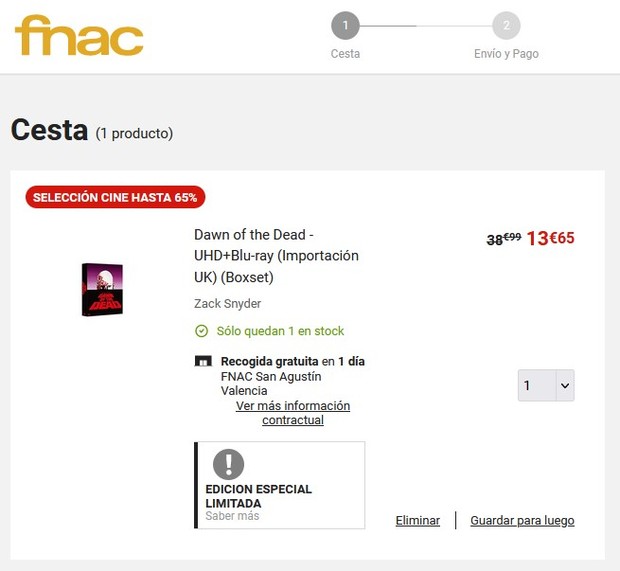620x571 pixels.
Task: Click the Fnac logo
Action: click(x=79, y=36)
